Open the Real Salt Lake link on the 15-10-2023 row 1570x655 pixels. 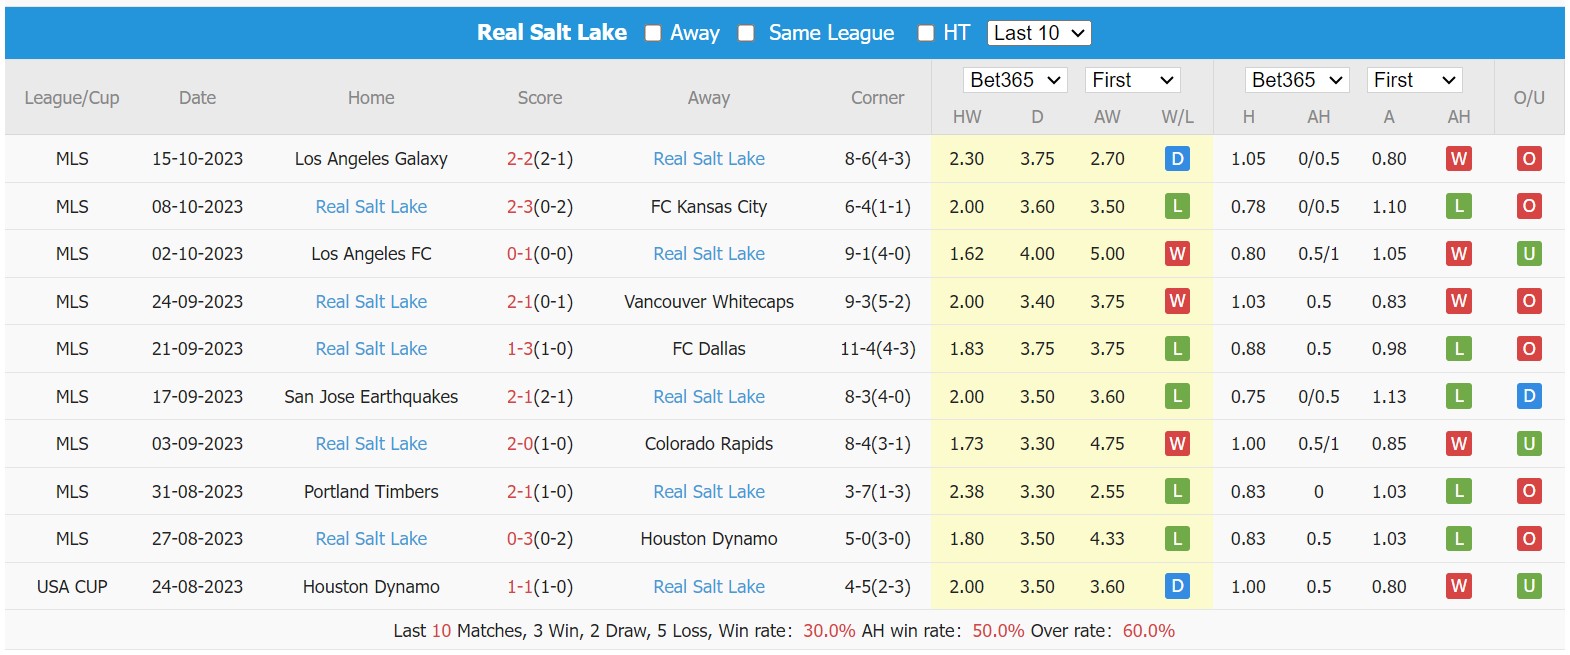(708, 158)
